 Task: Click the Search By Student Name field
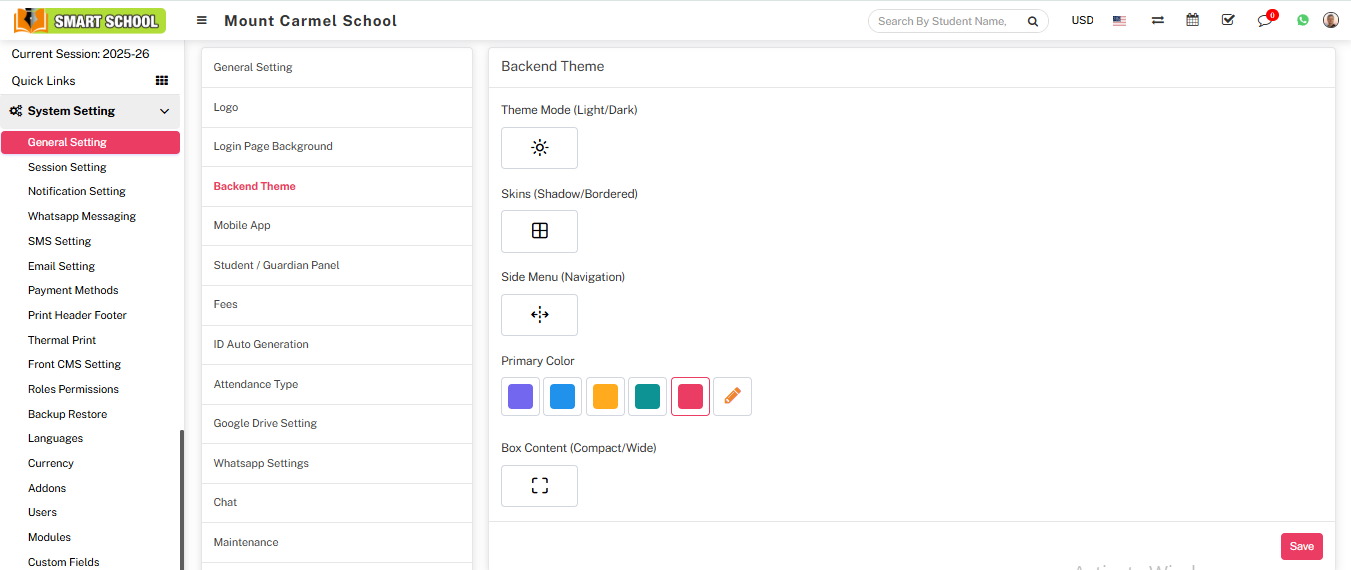[945, 21]
